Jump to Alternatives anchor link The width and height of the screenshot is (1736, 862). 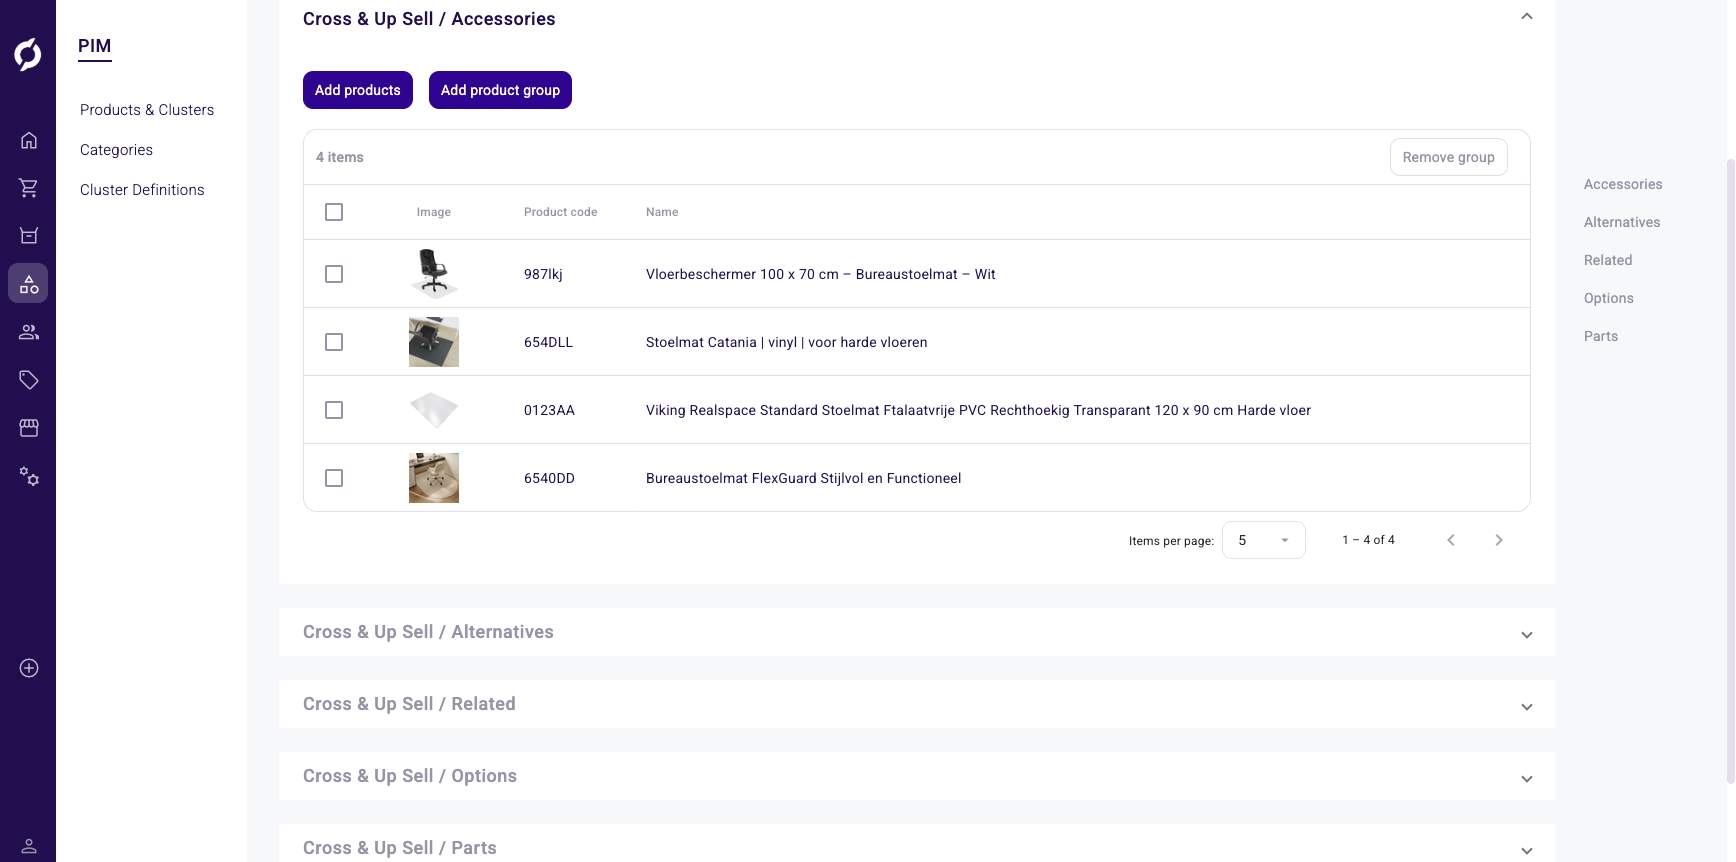click(1622, 222)
